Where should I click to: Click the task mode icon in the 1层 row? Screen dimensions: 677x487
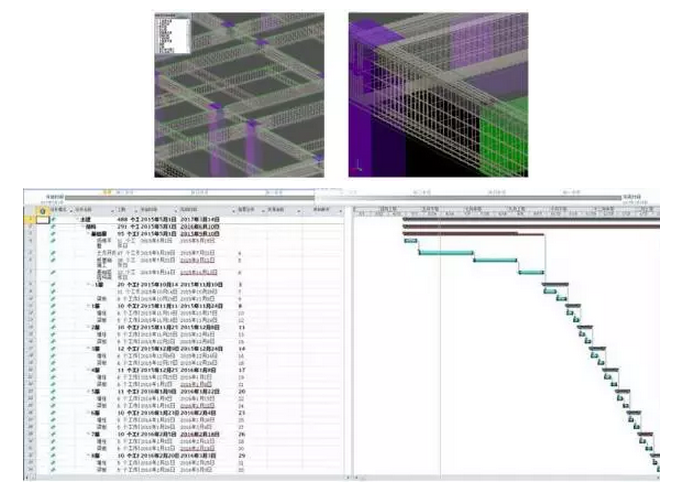pyautogui.click(x=52, y=285)
